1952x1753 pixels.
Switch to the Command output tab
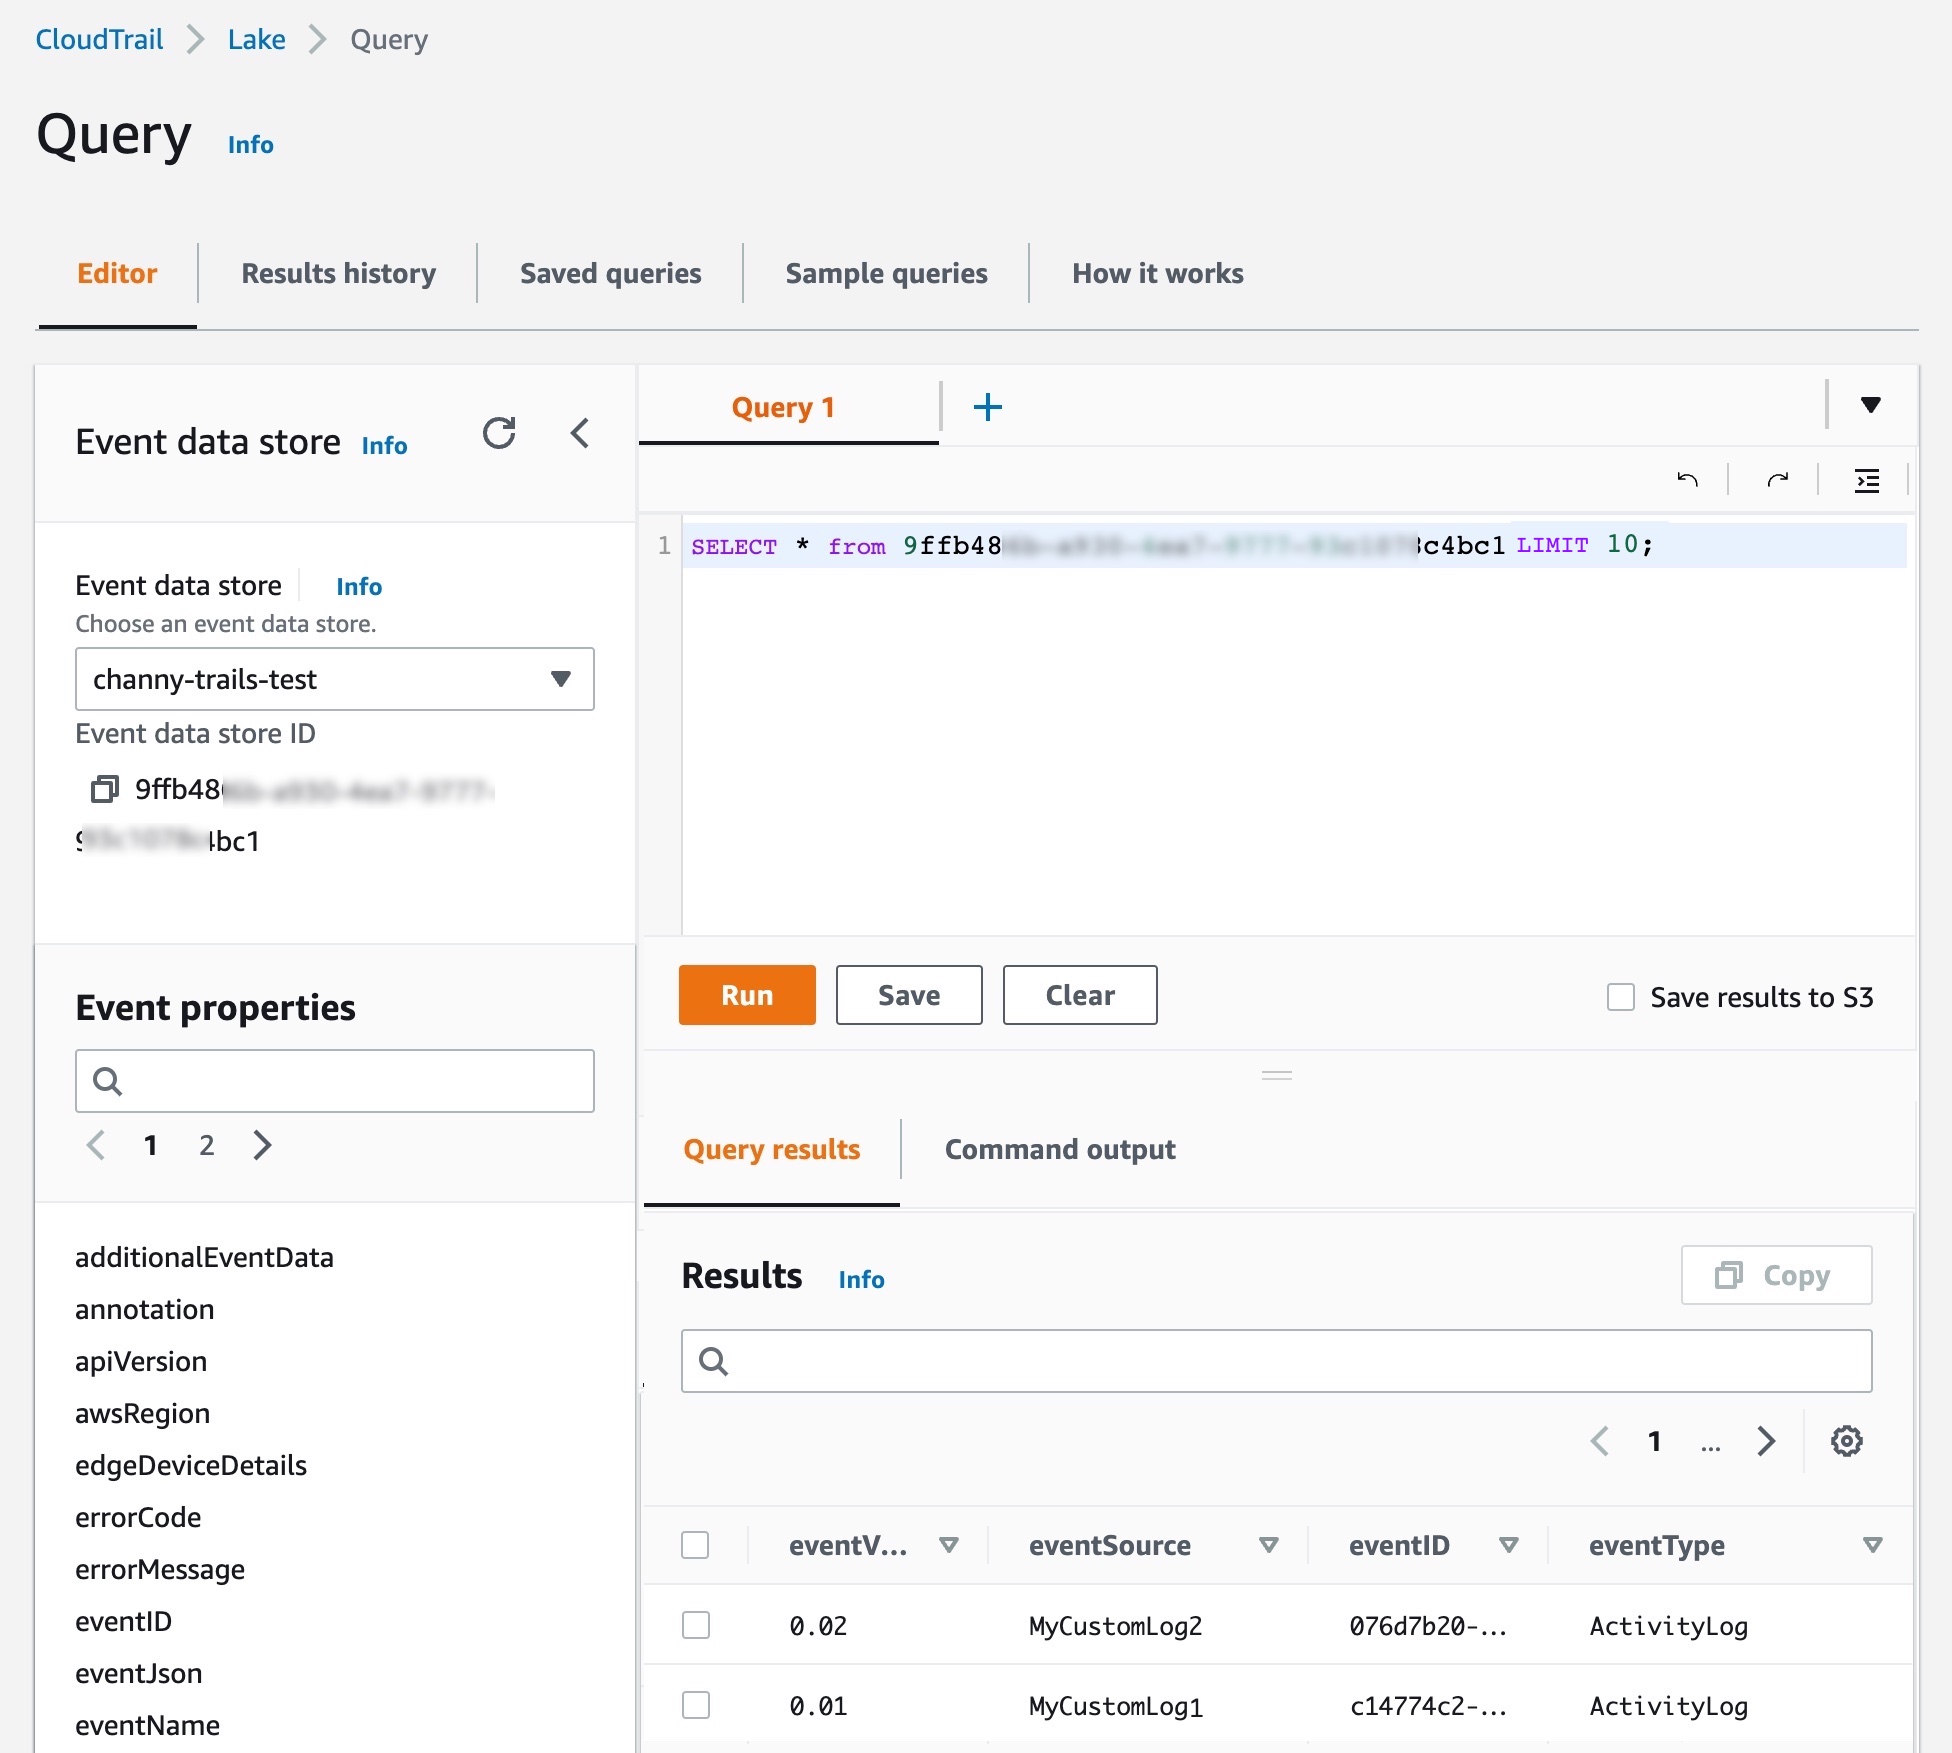pyautogui.click(x=1061, y=1151)
